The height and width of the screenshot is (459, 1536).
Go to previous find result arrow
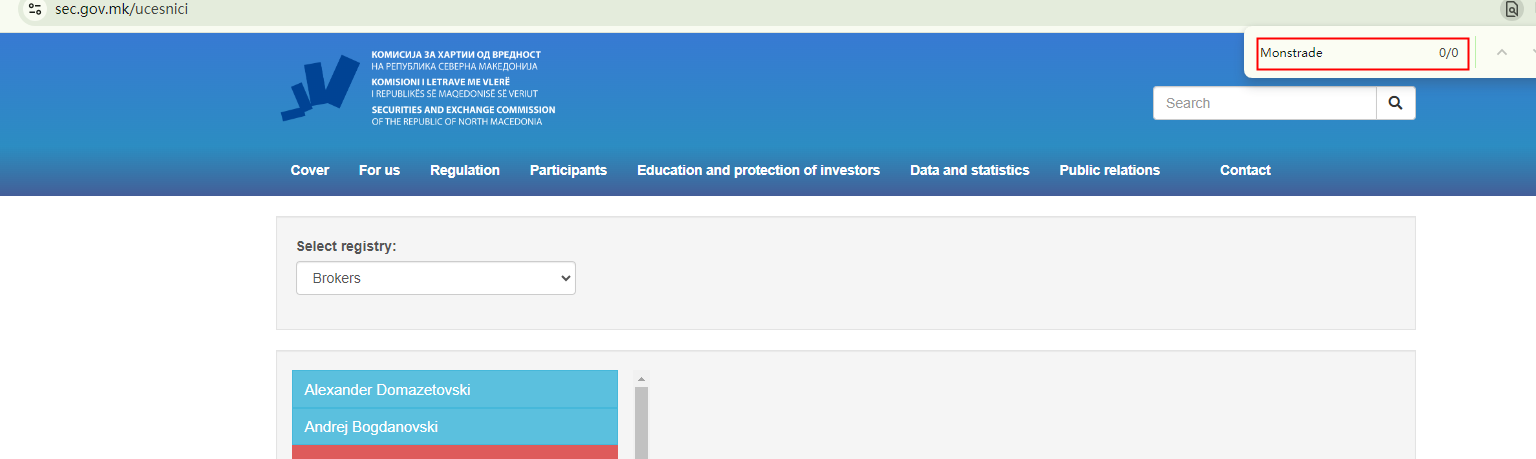click(x=1501, y=52)
